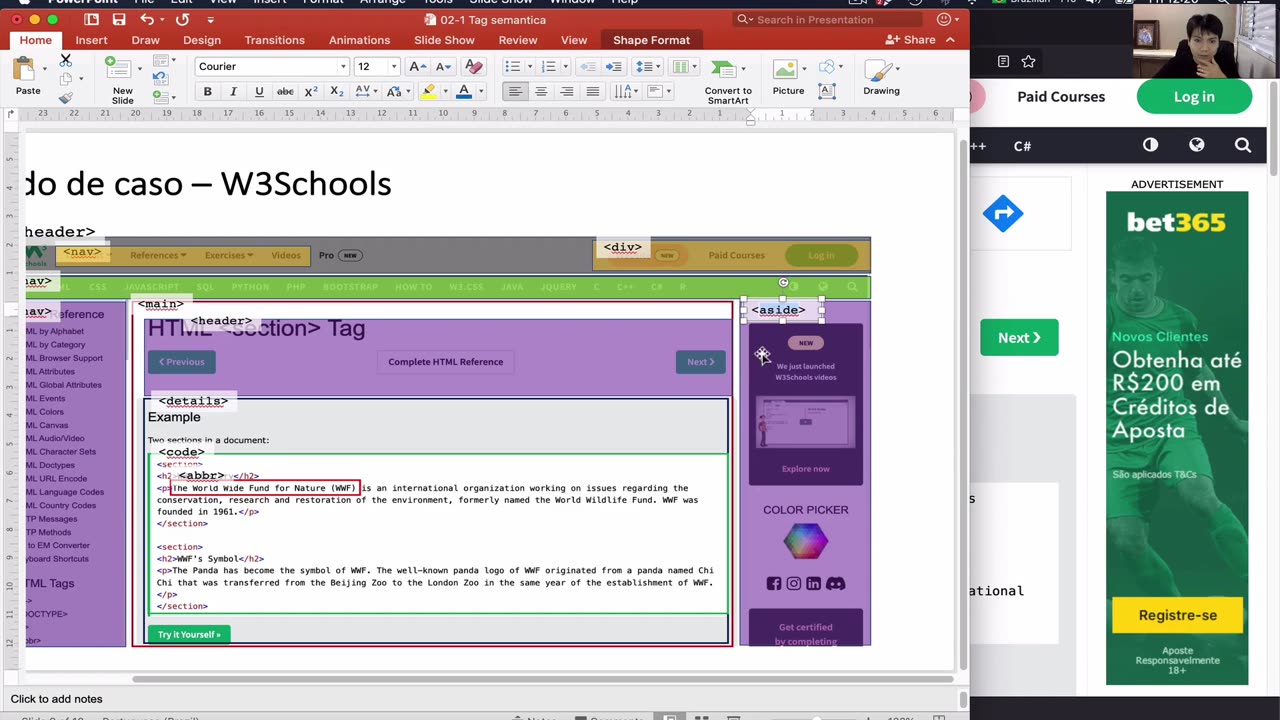Click the Save icon in title bar
Image resolution: width=1280 pixels, height=720 pixels.
[x=119, y=19]
